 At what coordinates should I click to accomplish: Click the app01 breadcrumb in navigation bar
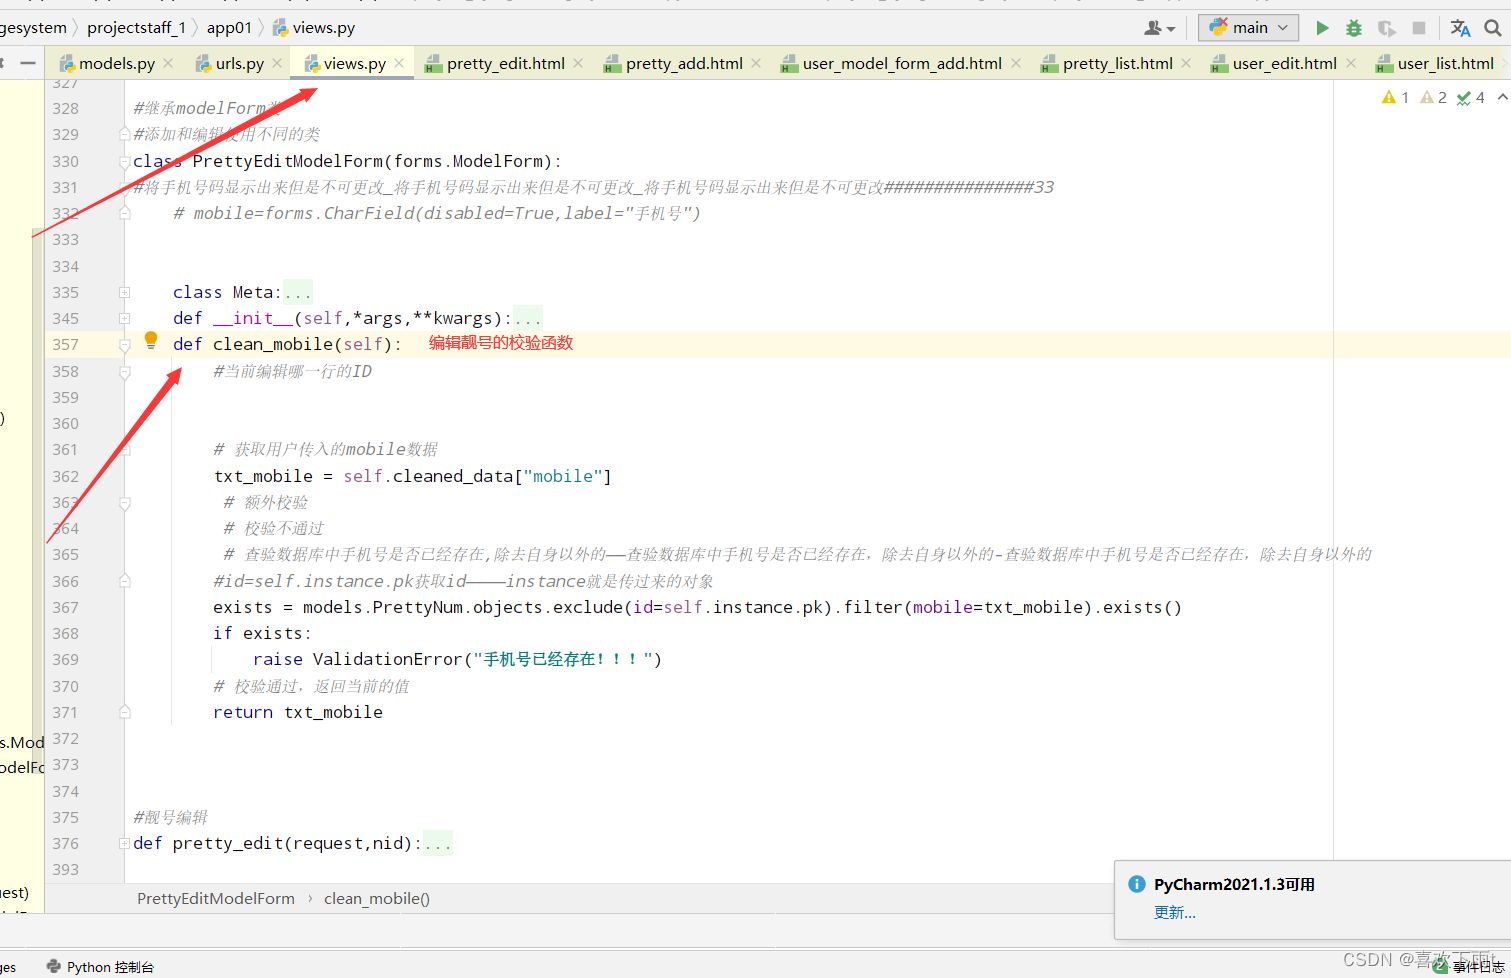(x=229, y=28)
